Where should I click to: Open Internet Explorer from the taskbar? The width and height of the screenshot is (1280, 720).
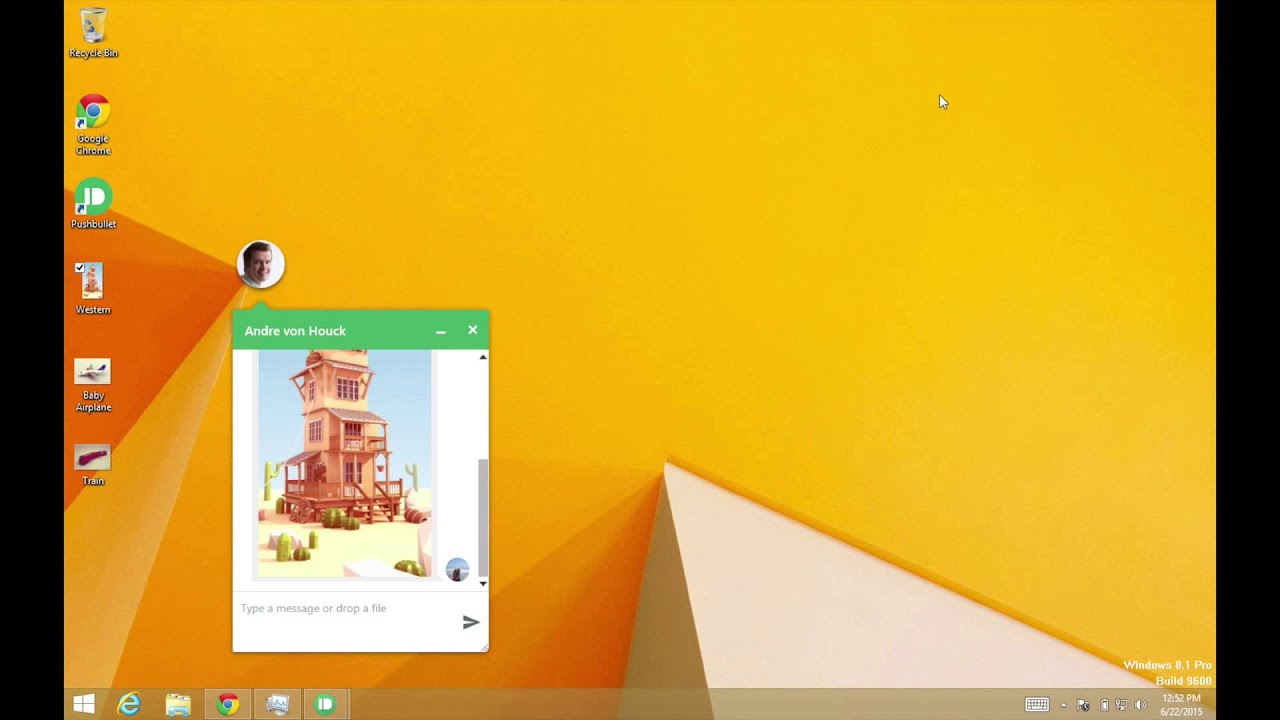tap(129, 704)
